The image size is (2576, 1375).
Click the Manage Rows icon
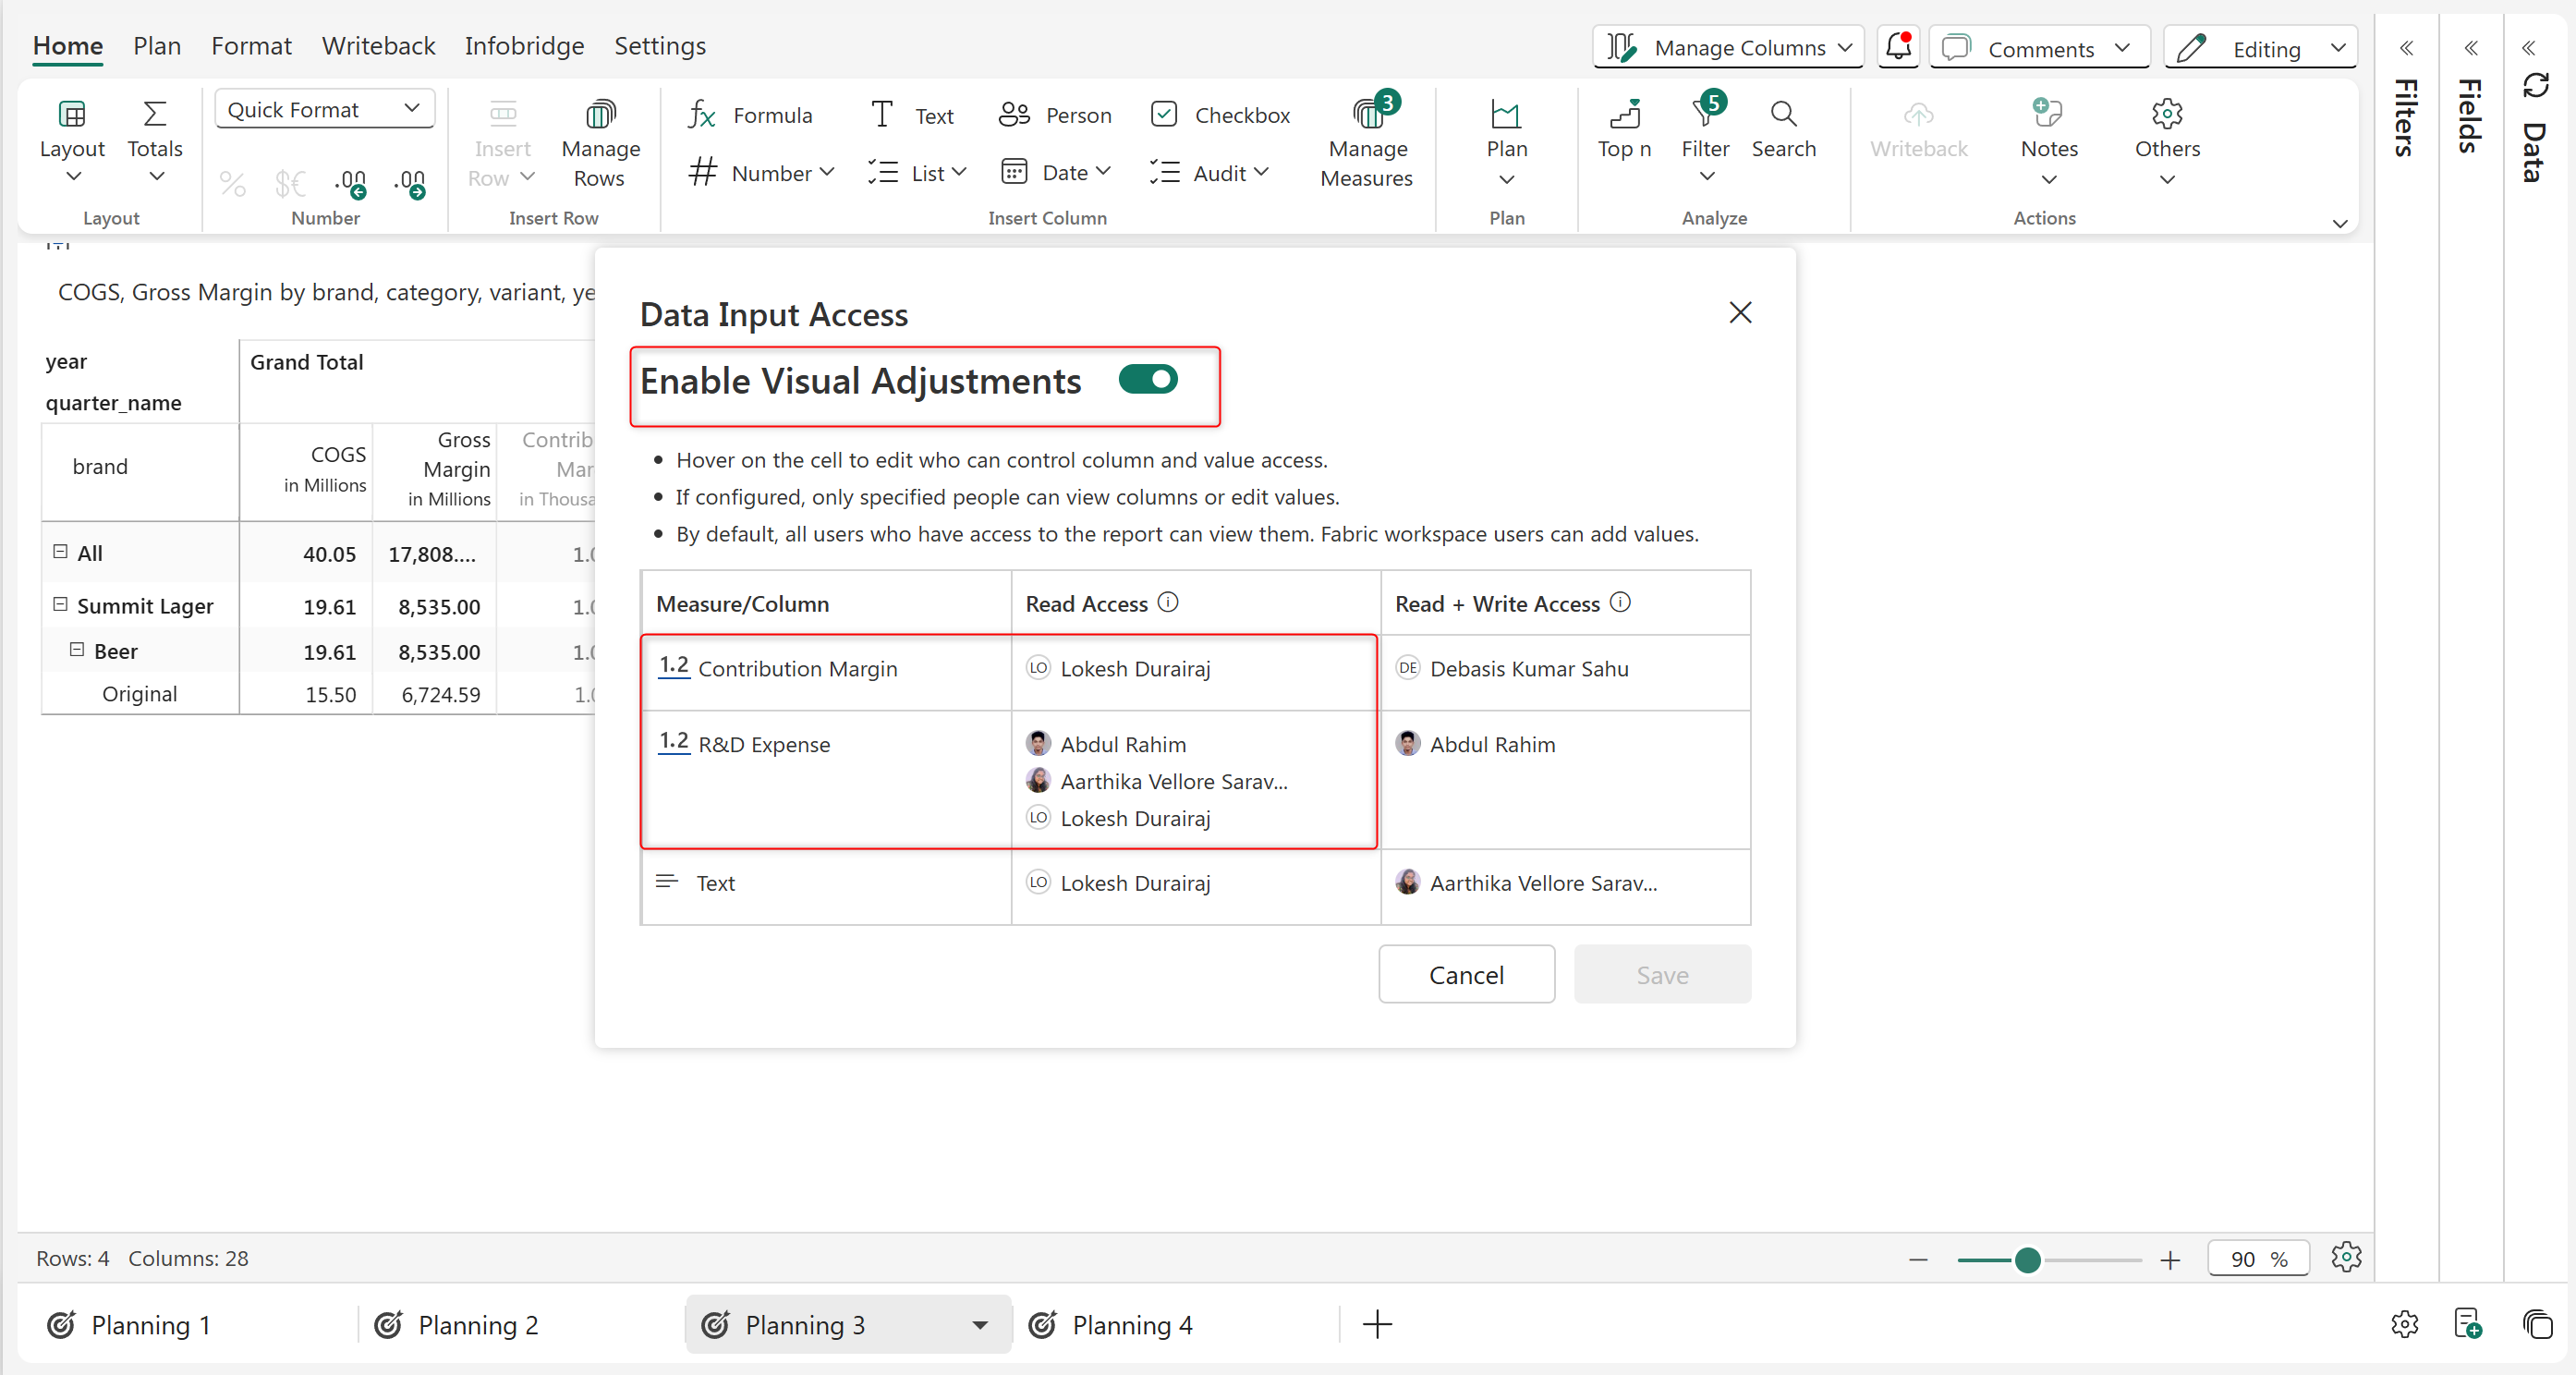[x=600, y=114]
